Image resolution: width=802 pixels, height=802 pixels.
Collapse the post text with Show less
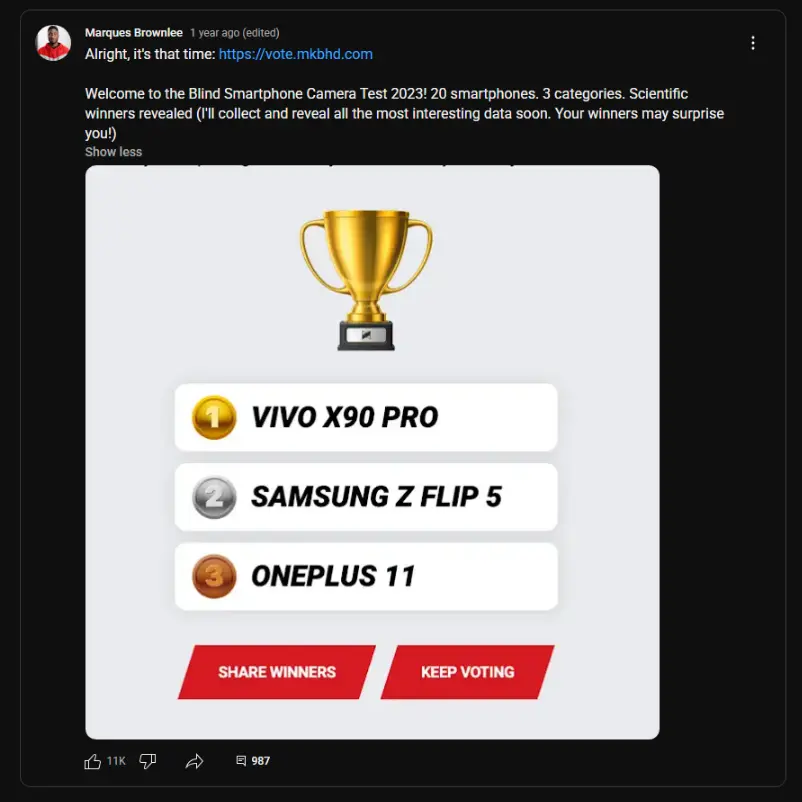tap(113, 152)
